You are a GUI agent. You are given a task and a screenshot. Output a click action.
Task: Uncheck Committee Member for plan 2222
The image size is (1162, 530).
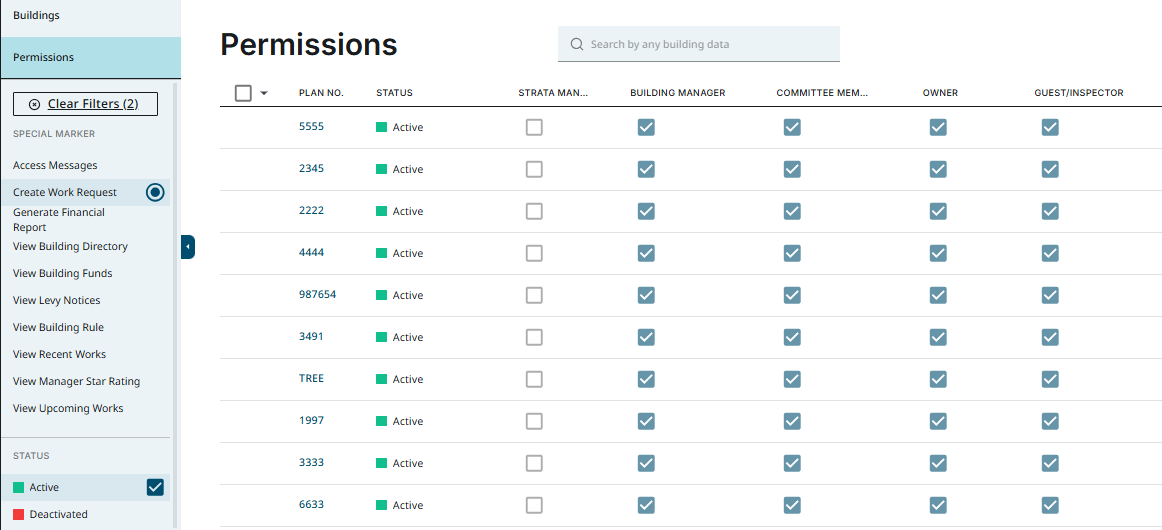[792, 211]
